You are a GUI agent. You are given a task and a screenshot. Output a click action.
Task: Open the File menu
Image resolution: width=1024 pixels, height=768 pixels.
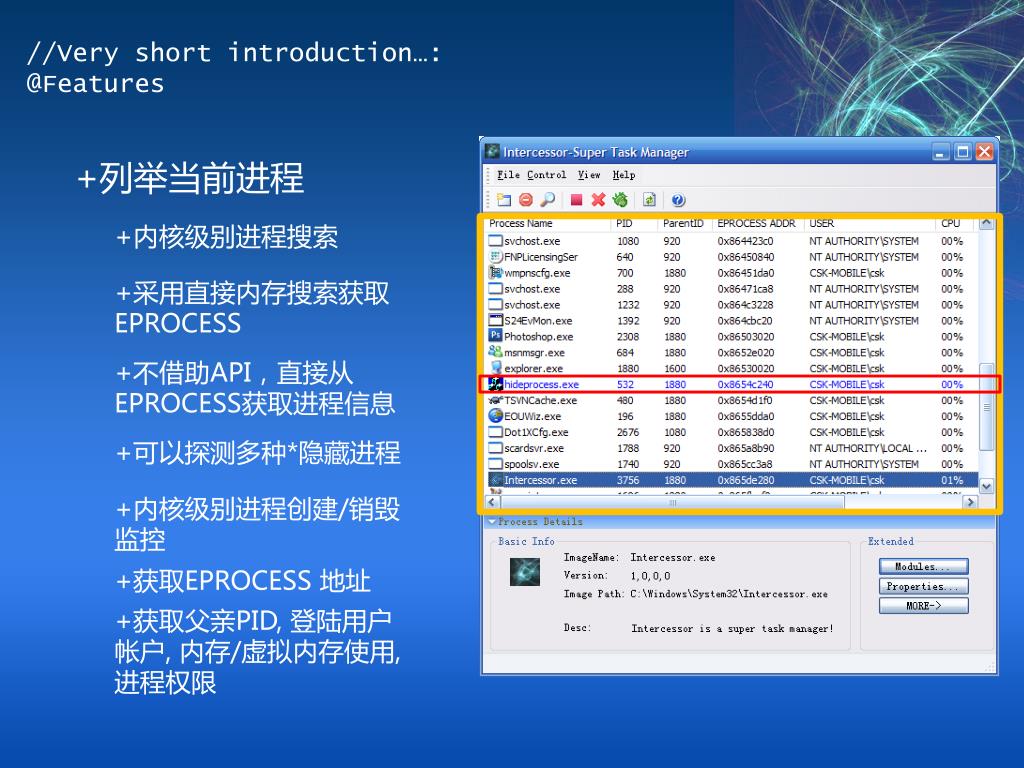pos(508,175)
